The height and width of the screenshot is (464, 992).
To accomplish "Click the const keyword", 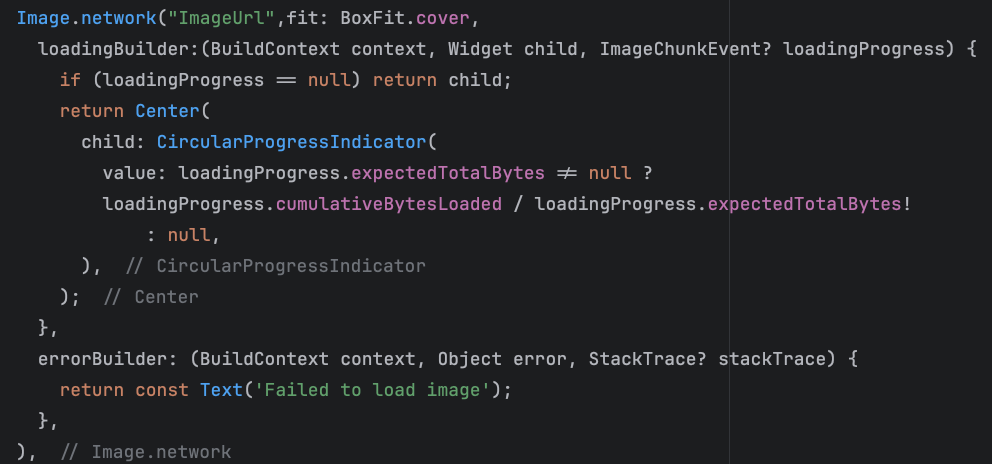I will [x=162, y=390].
